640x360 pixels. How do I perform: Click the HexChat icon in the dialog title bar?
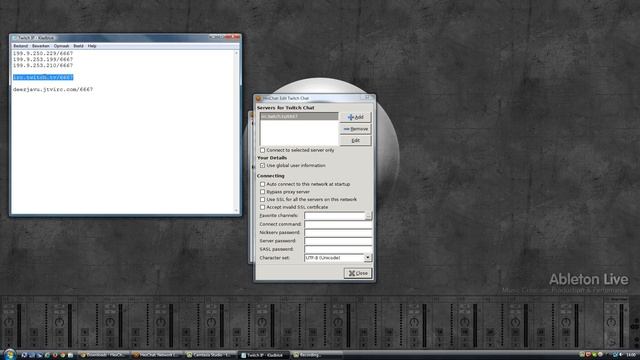258,98
